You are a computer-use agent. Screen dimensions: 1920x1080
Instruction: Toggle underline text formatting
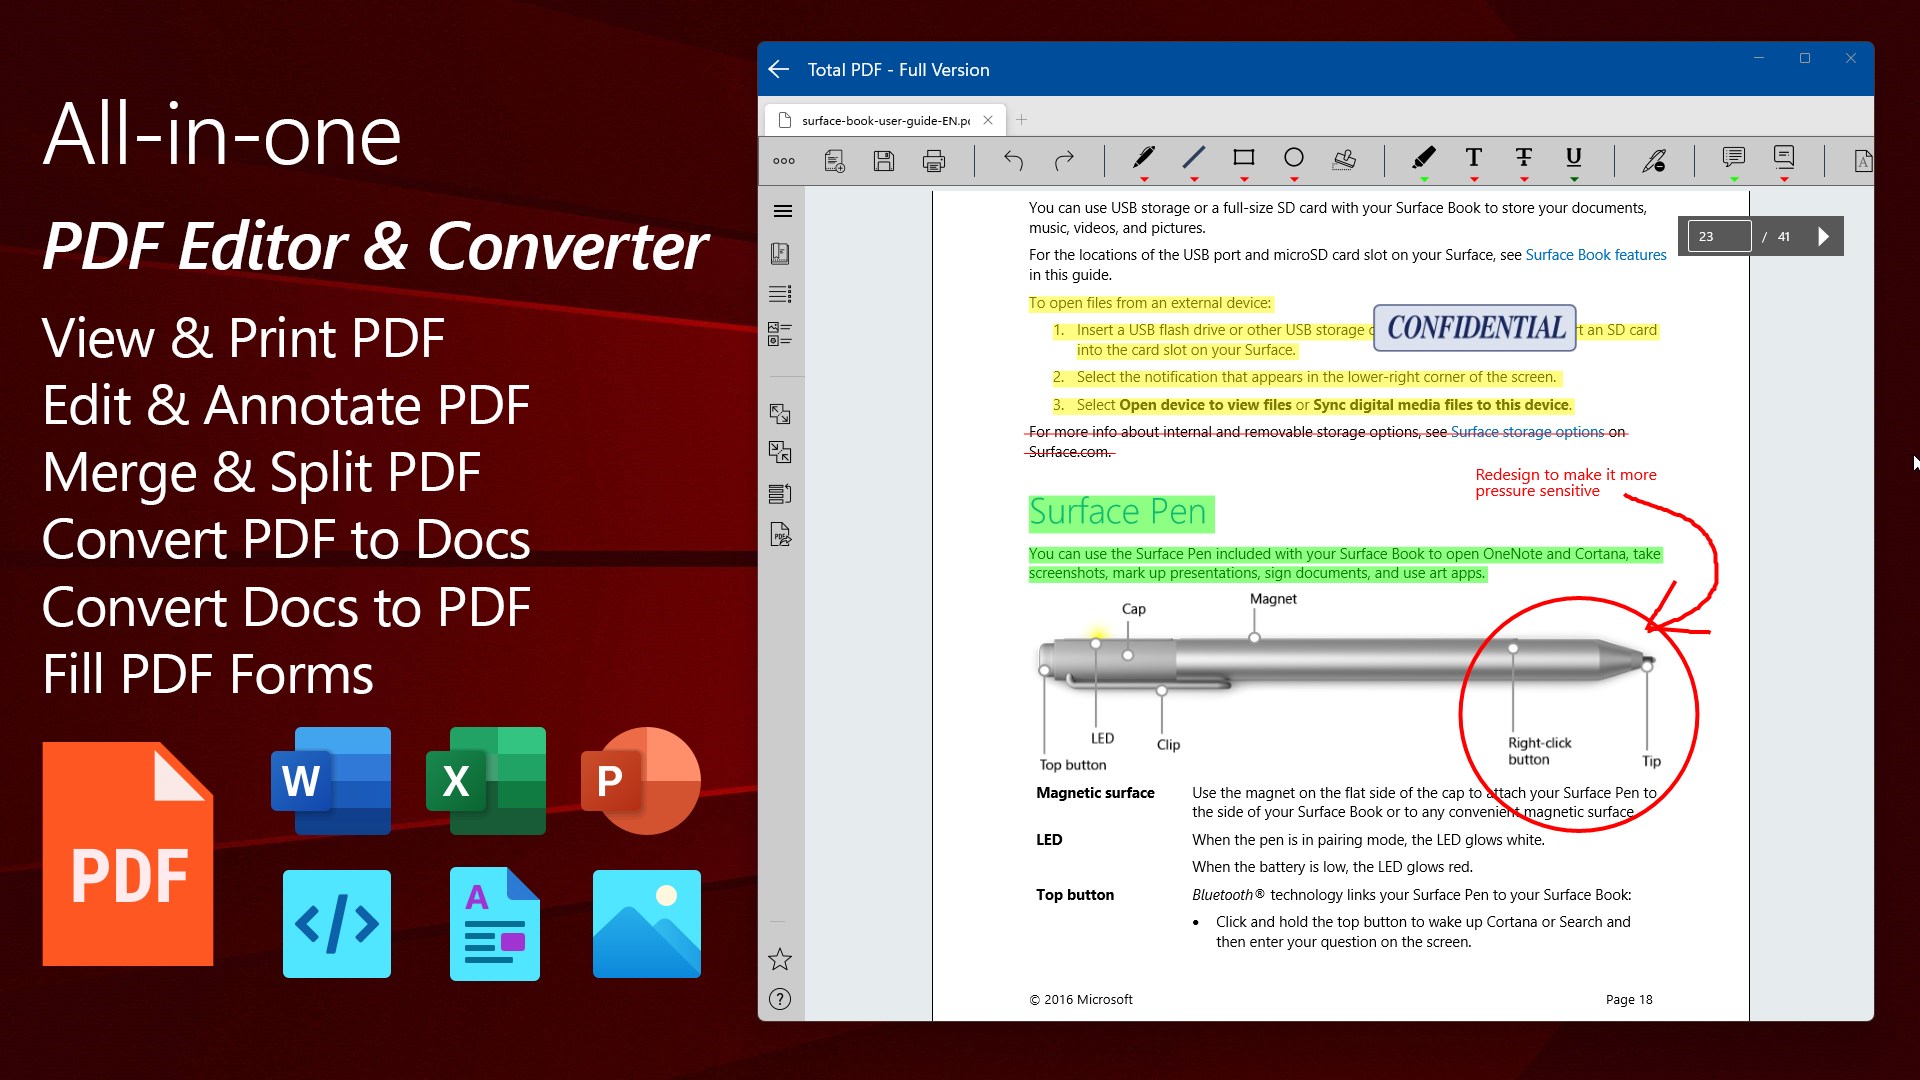coord(1572,159)
